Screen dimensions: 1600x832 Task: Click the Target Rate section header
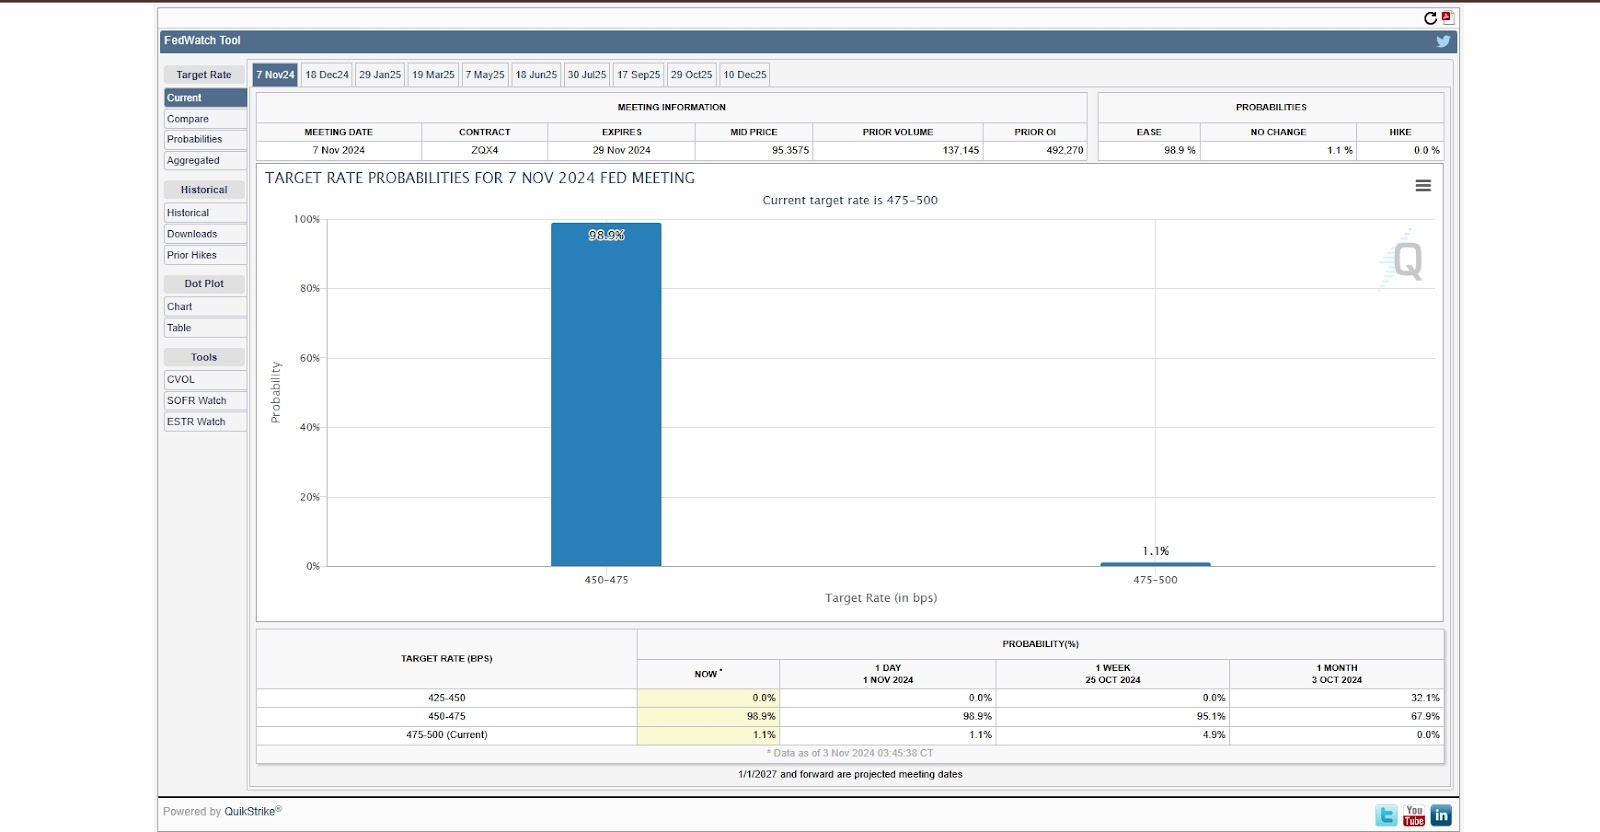204,75
